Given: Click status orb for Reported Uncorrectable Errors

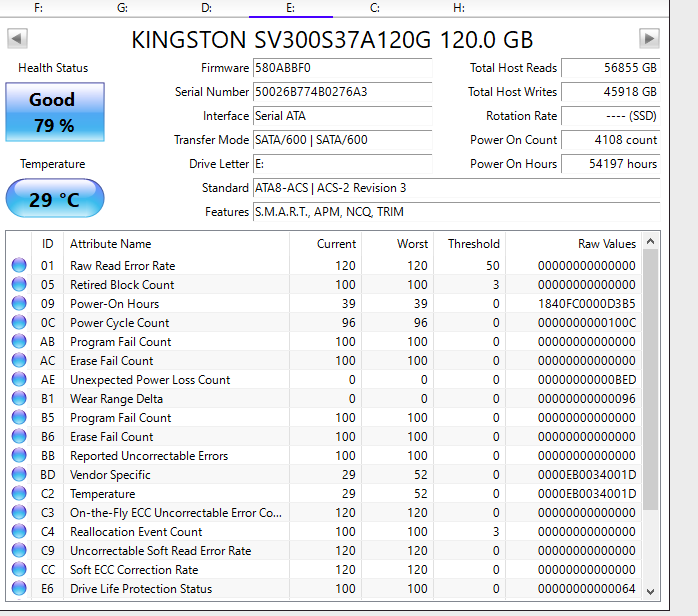Looking at the screenshot, I should 19,455.
